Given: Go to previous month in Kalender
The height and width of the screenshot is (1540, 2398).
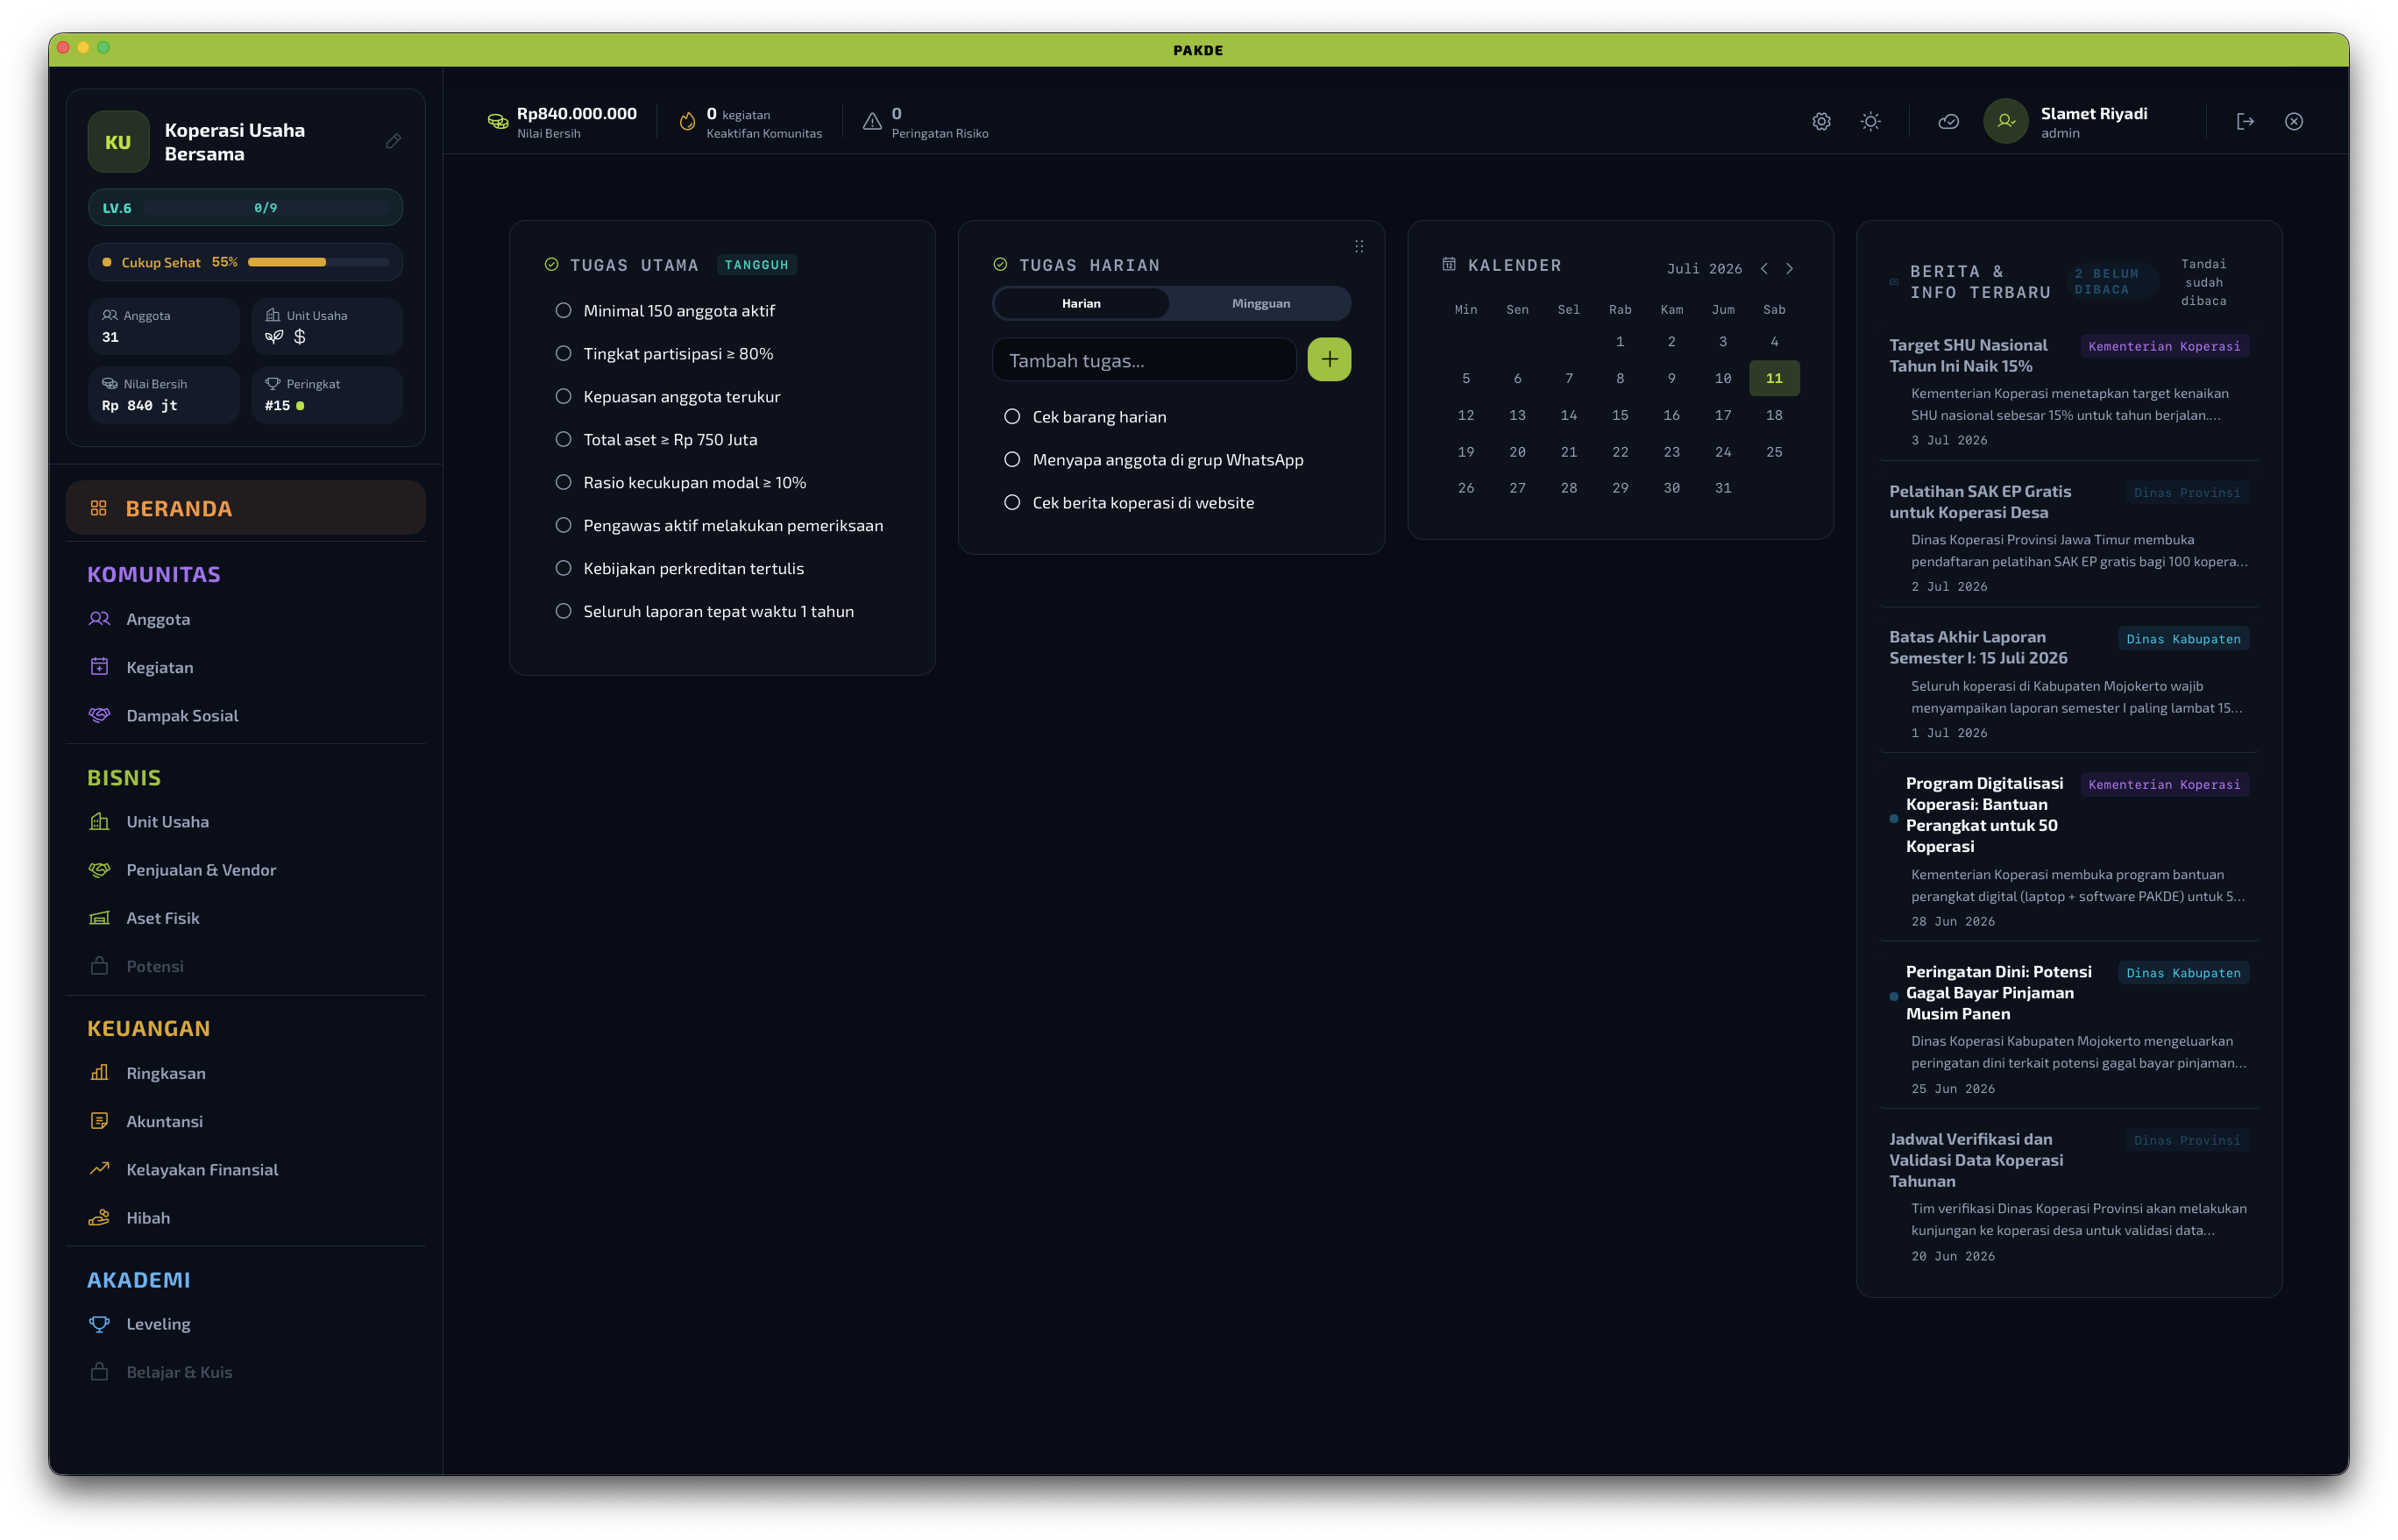Looking at the screenshot, I should (x=1764, y=268).
